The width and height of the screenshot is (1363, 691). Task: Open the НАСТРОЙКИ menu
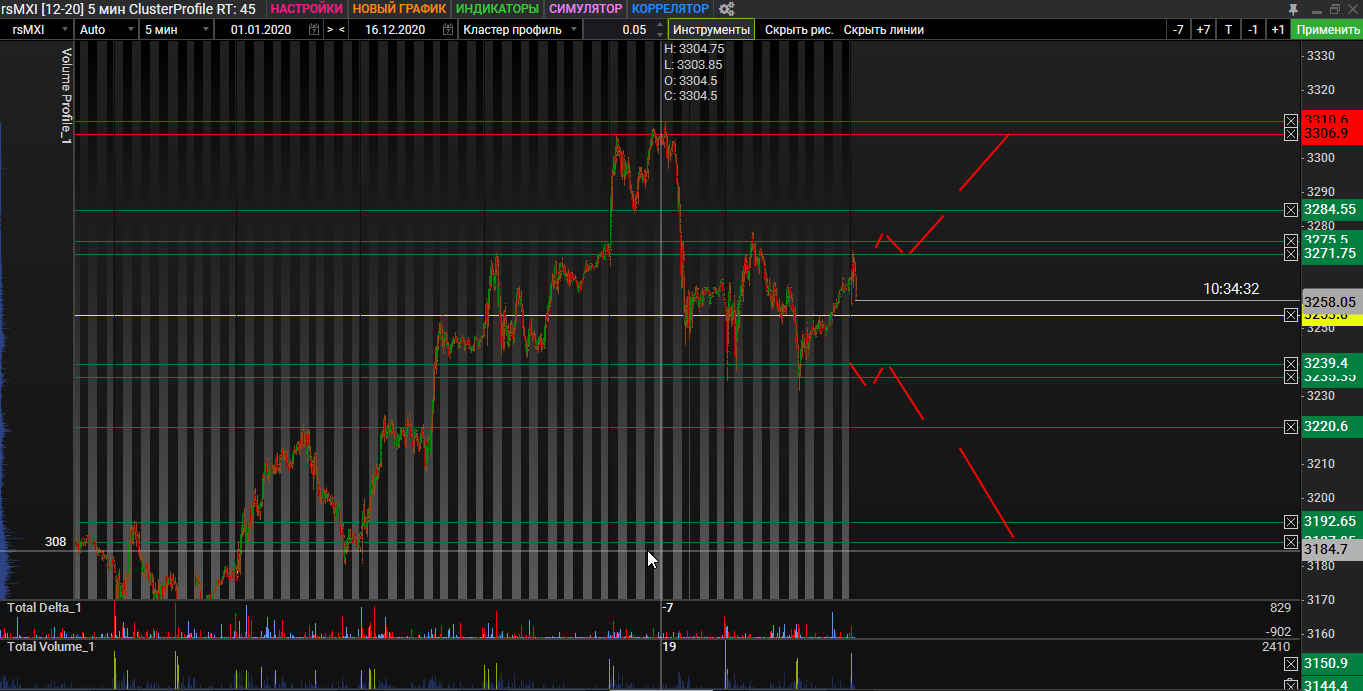click(307, 9)
